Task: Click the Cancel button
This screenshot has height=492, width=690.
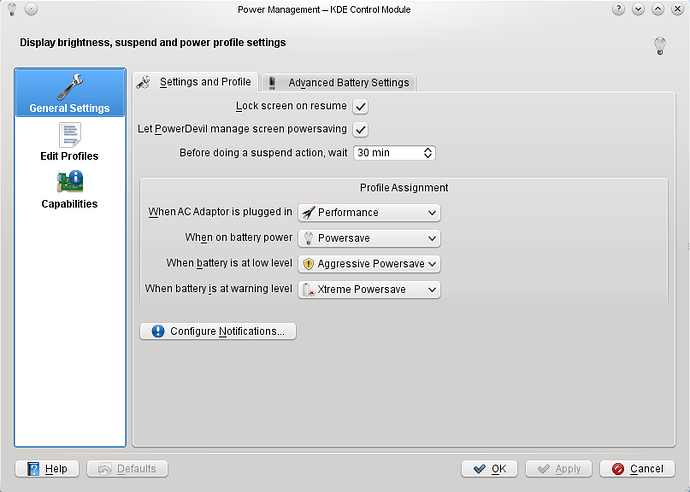Action: pyautogui.click(x=637, y=469)
